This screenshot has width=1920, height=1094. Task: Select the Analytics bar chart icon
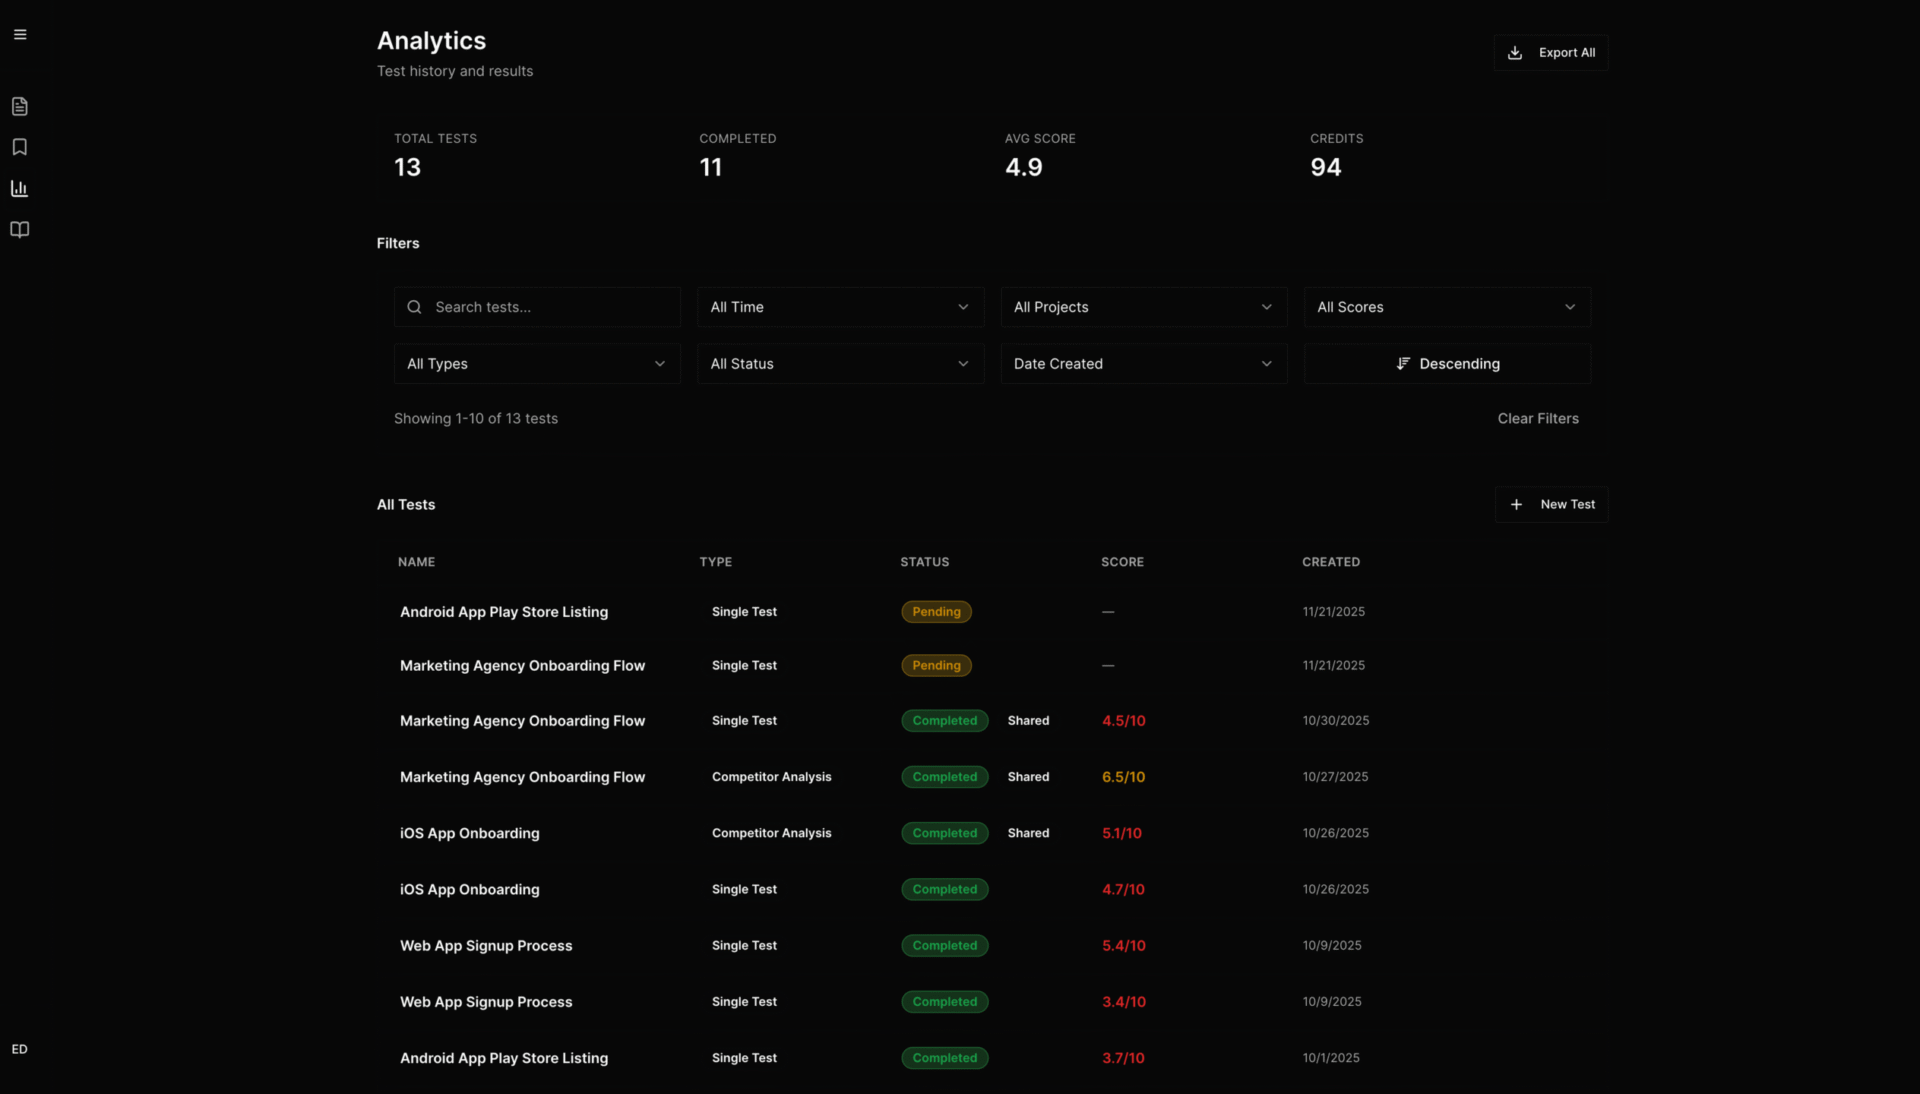pyautogui.click(x=19, y=188)
